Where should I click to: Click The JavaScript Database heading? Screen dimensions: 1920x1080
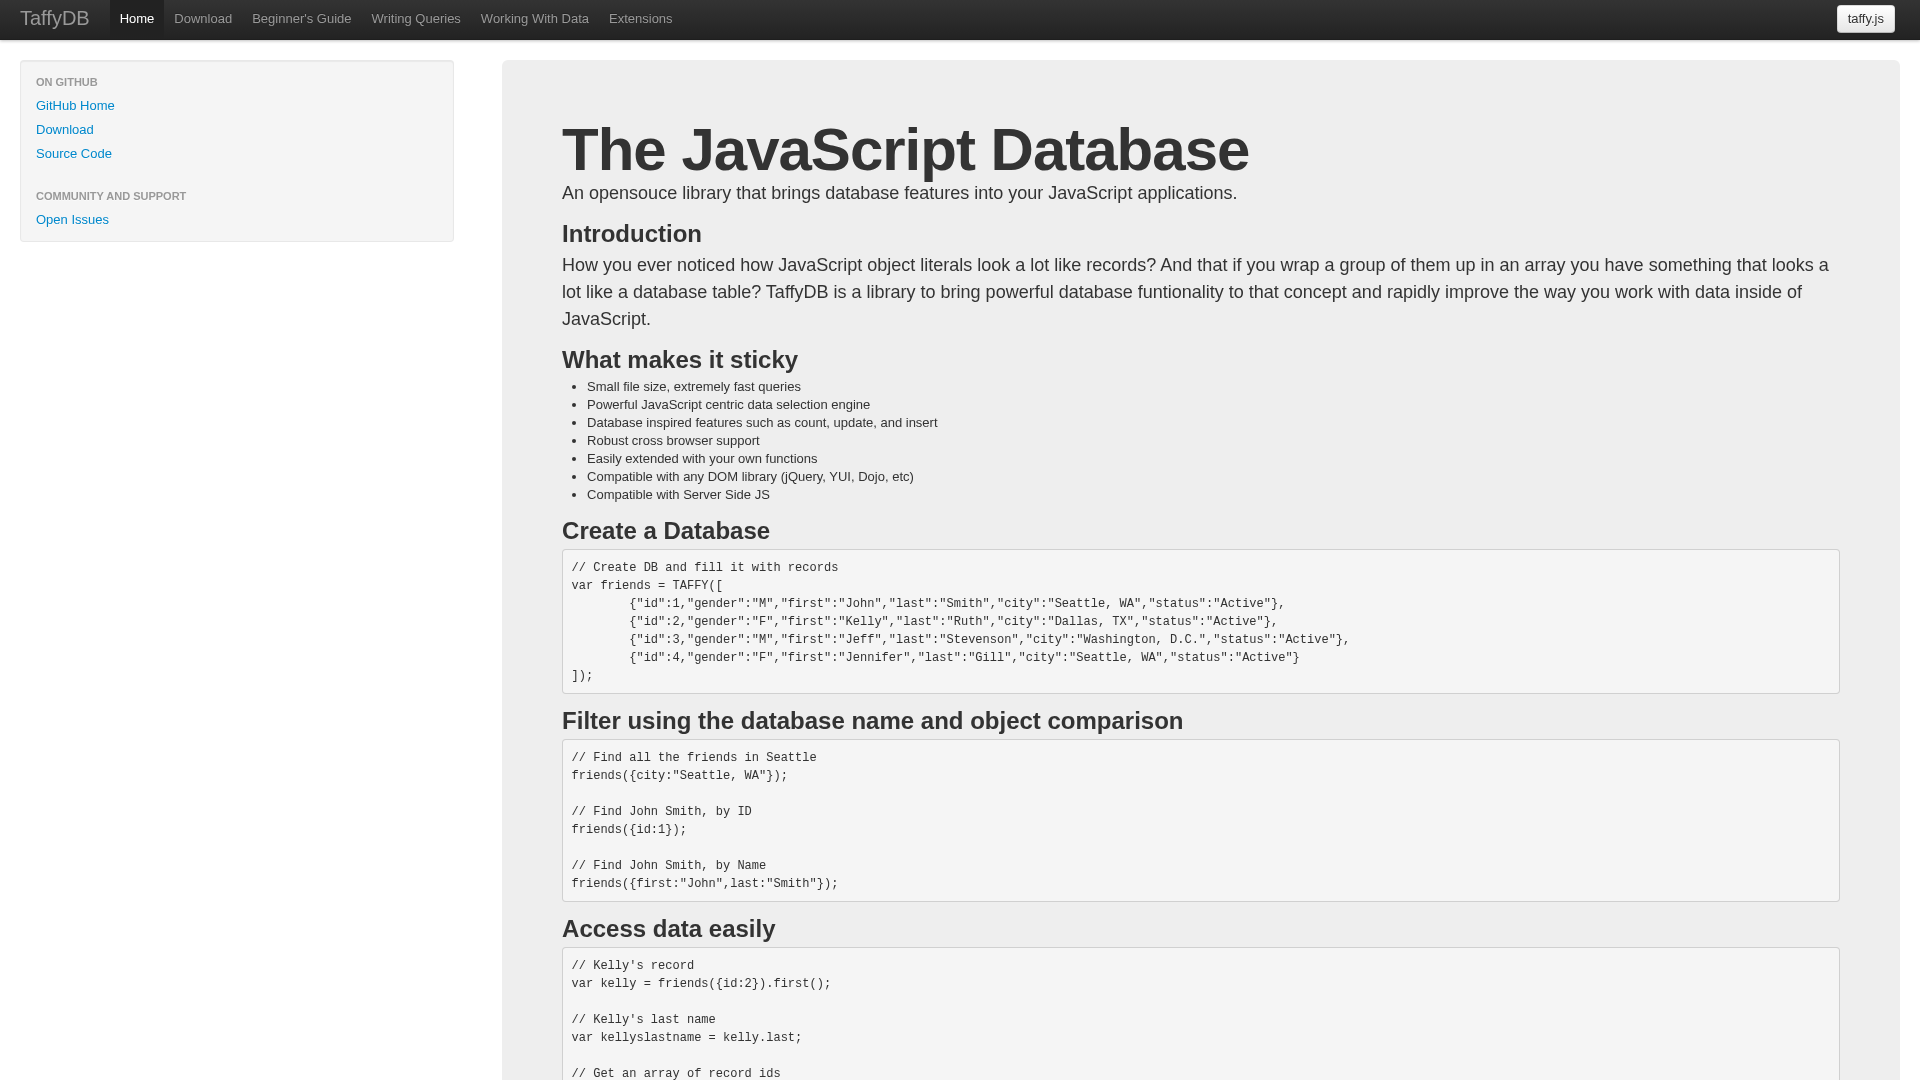point(905,150)
